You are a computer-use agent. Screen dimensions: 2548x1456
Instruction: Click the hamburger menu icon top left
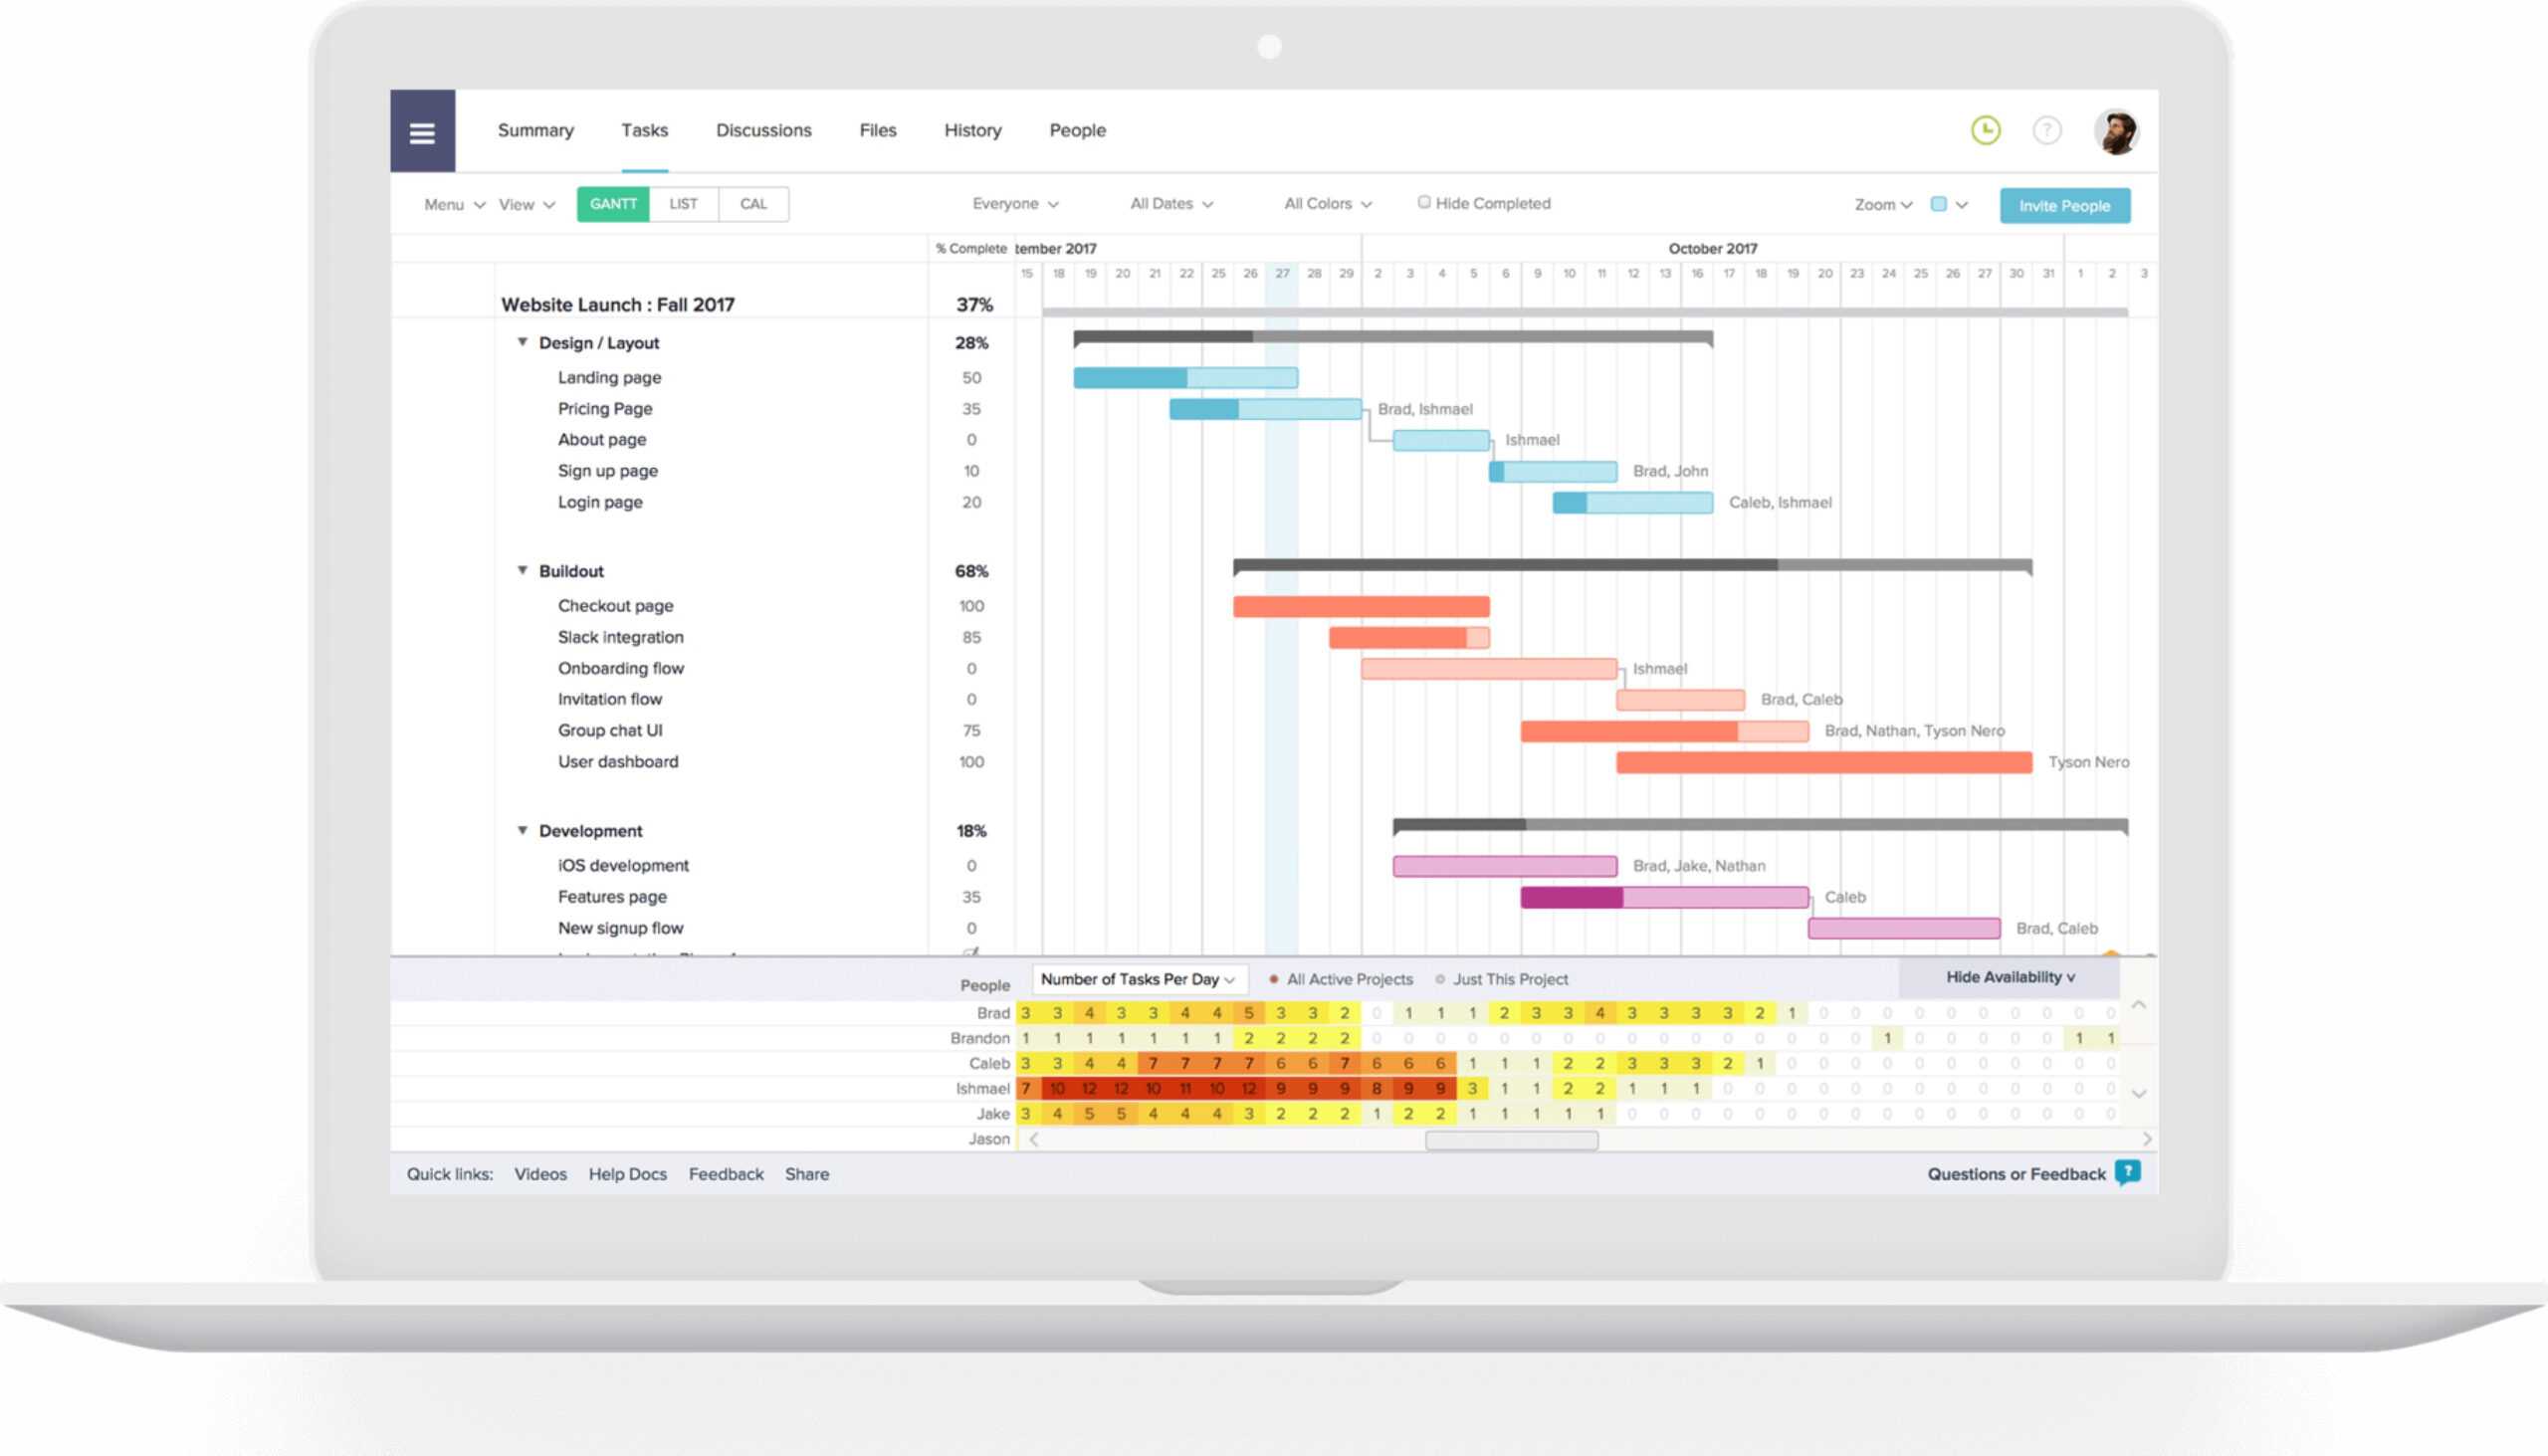(x=420, y=129)
